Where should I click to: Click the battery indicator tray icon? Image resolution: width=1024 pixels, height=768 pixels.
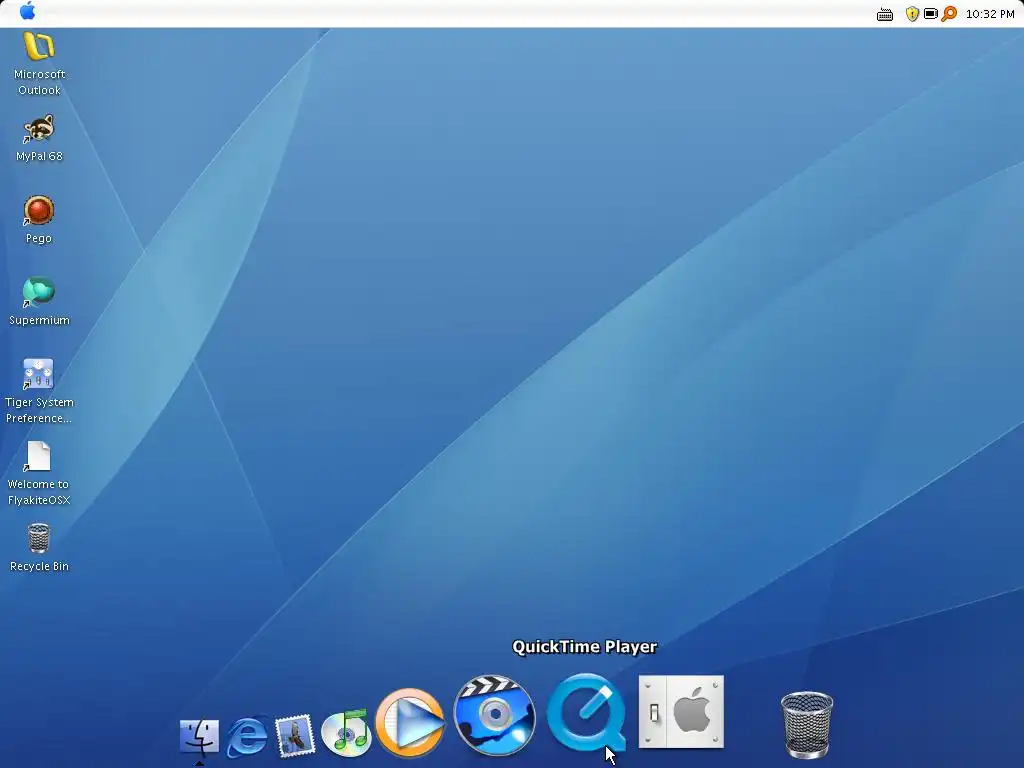coord(931,14)
